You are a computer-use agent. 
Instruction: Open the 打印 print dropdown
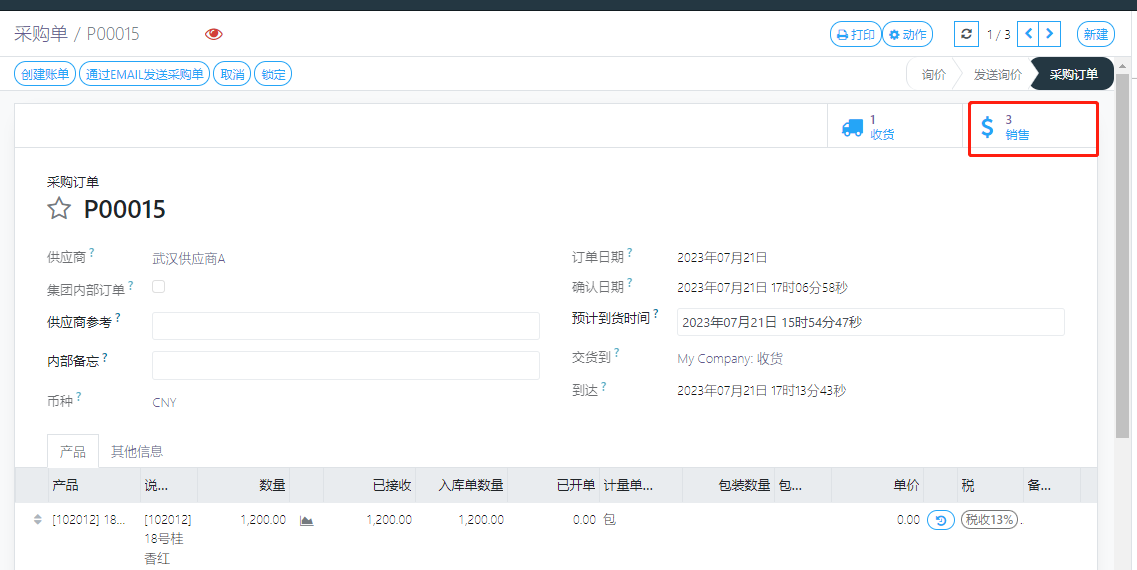point(854,34)
